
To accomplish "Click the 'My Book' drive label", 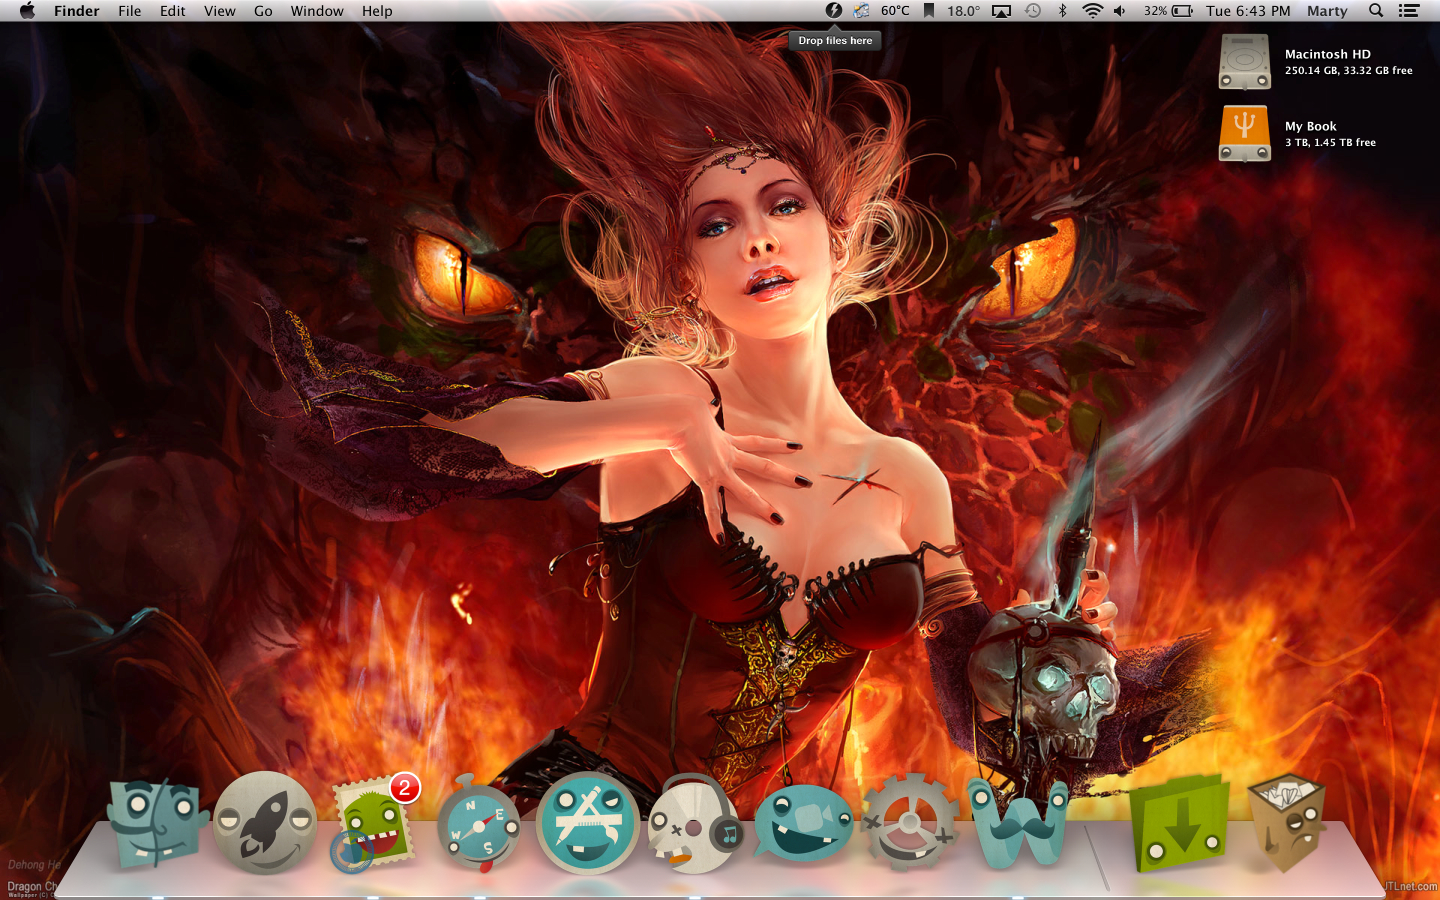I will coord(1310,126).
